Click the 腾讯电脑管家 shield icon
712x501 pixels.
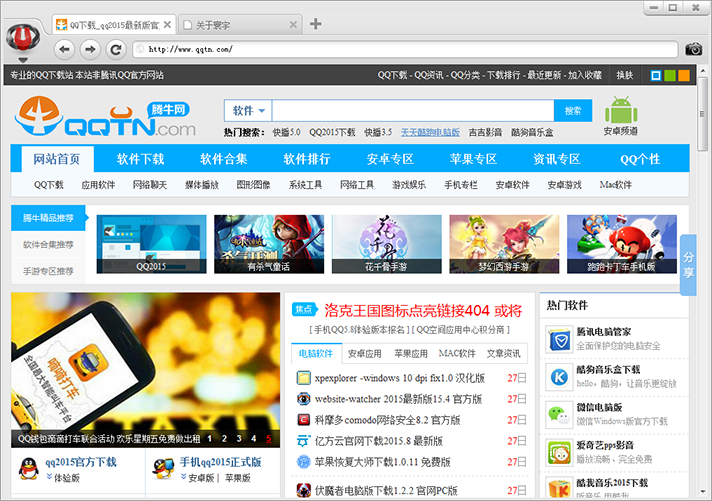pos(558,339)
